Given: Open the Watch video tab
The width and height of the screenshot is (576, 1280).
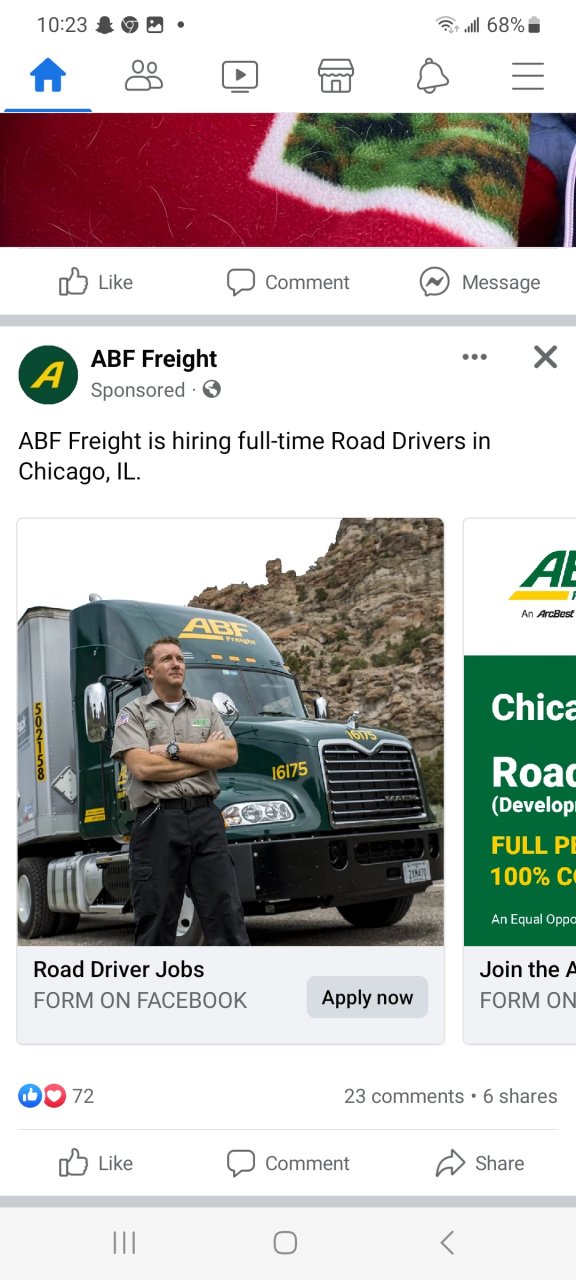Looking at the screenshot, I should coord(240,76).
